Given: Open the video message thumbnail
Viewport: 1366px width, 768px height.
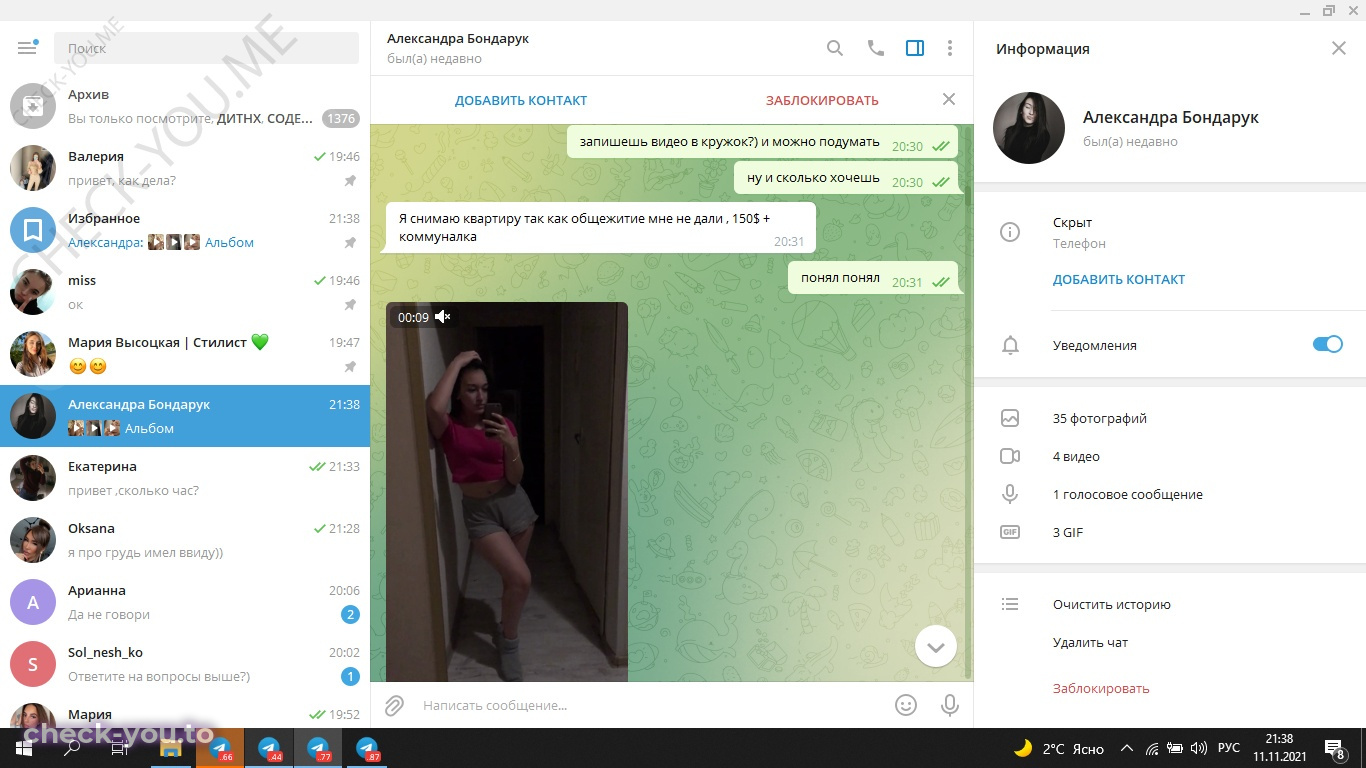Looking at the screenshot, I should [507, 492].
